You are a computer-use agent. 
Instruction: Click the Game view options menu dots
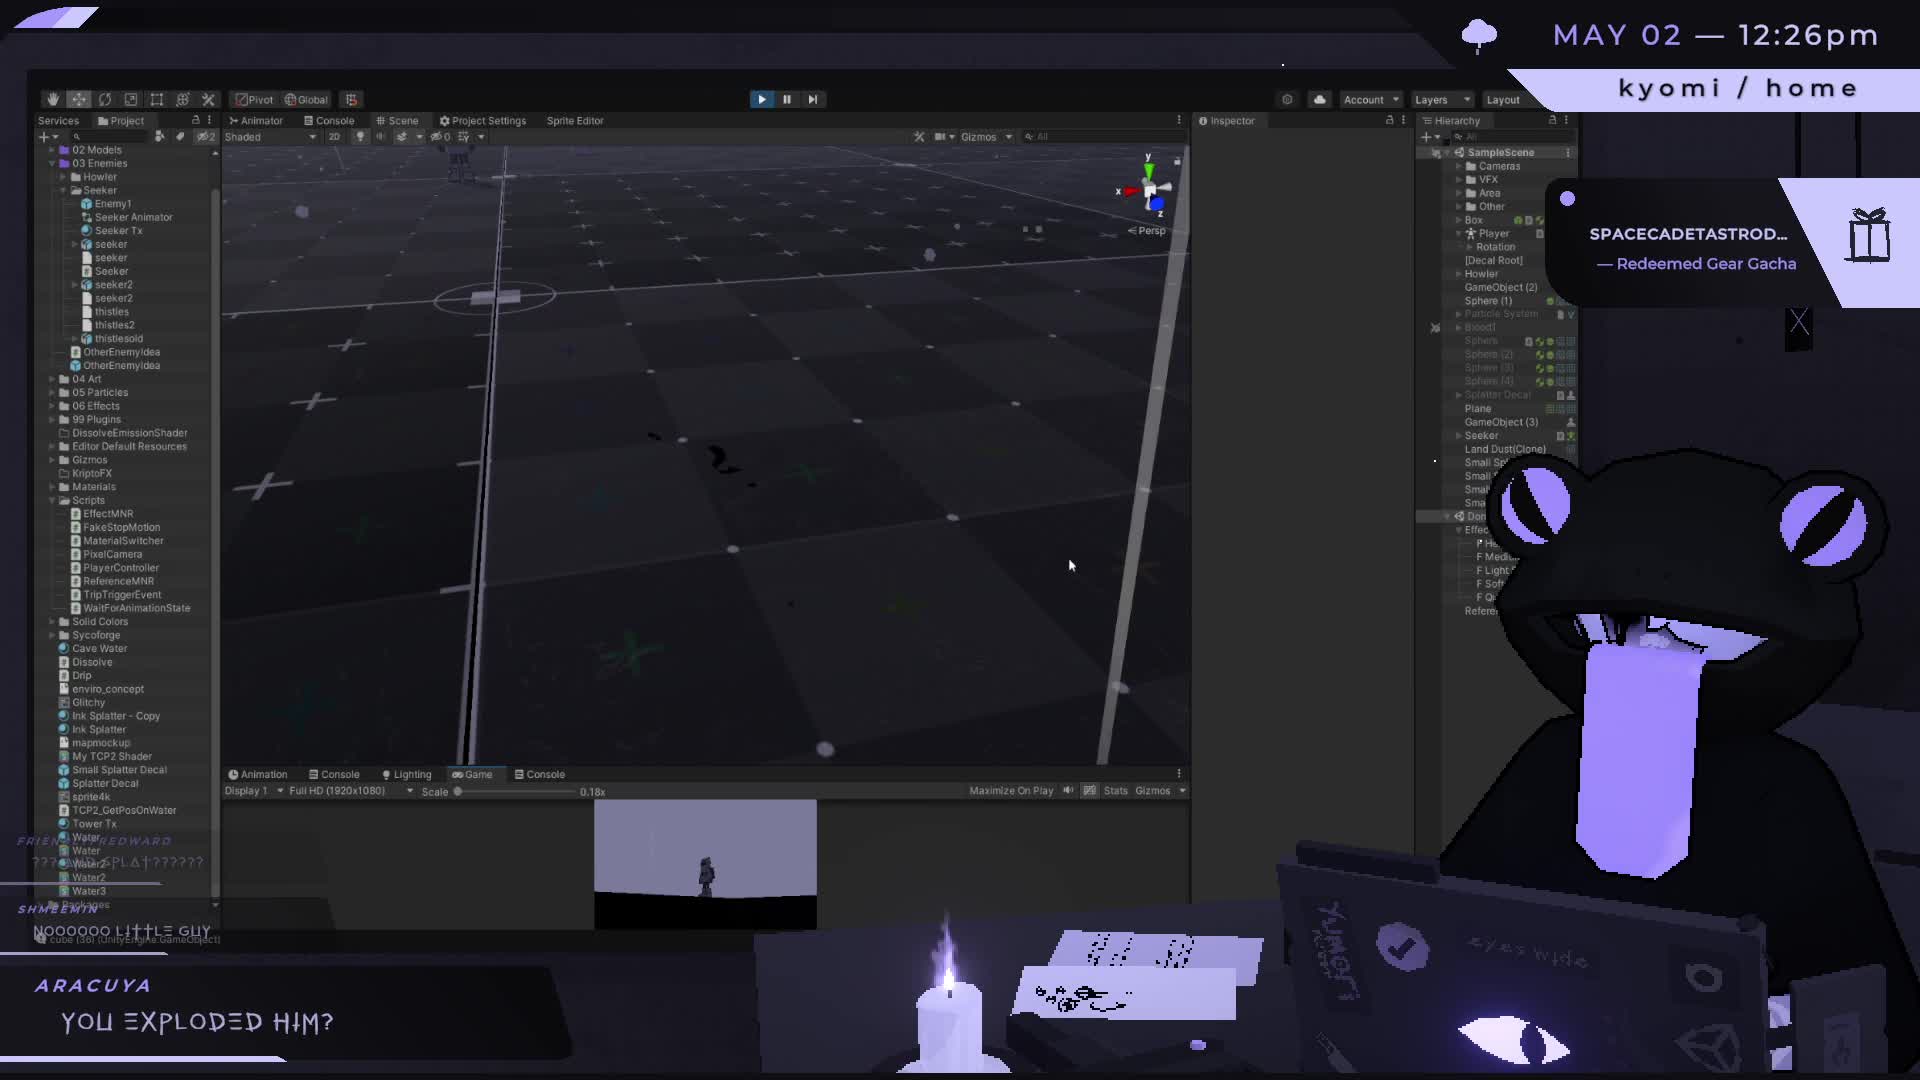pyautogui.click(x=1179, y=773)
